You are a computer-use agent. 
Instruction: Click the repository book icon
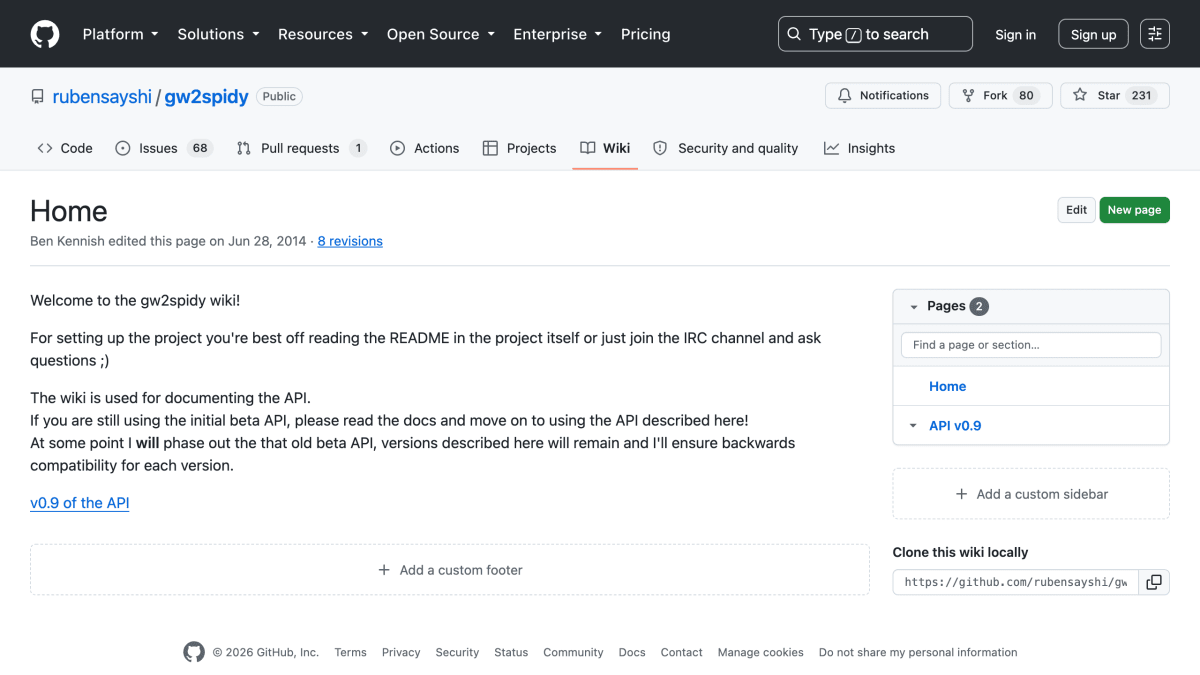pos(38,97)
